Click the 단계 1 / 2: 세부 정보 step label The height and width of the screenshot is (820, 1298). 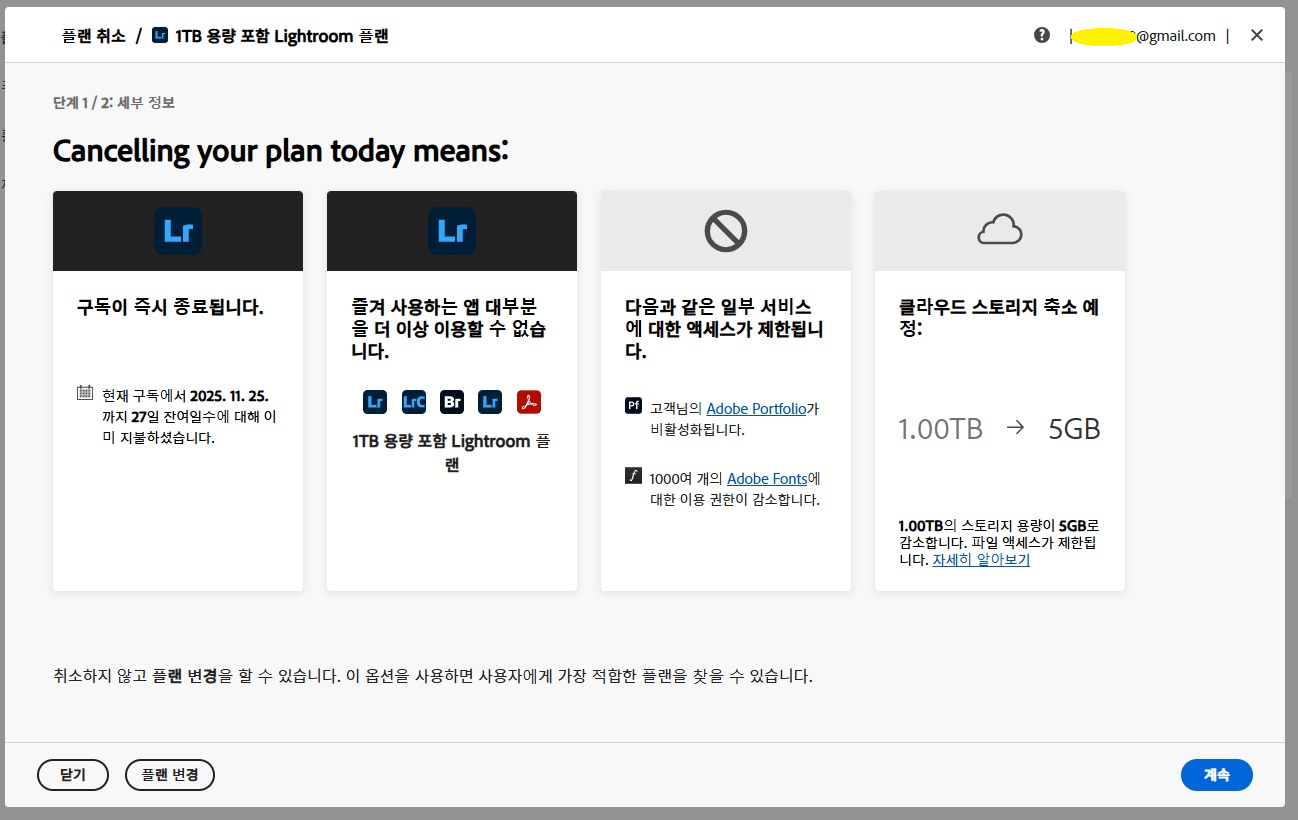point(114,102)
